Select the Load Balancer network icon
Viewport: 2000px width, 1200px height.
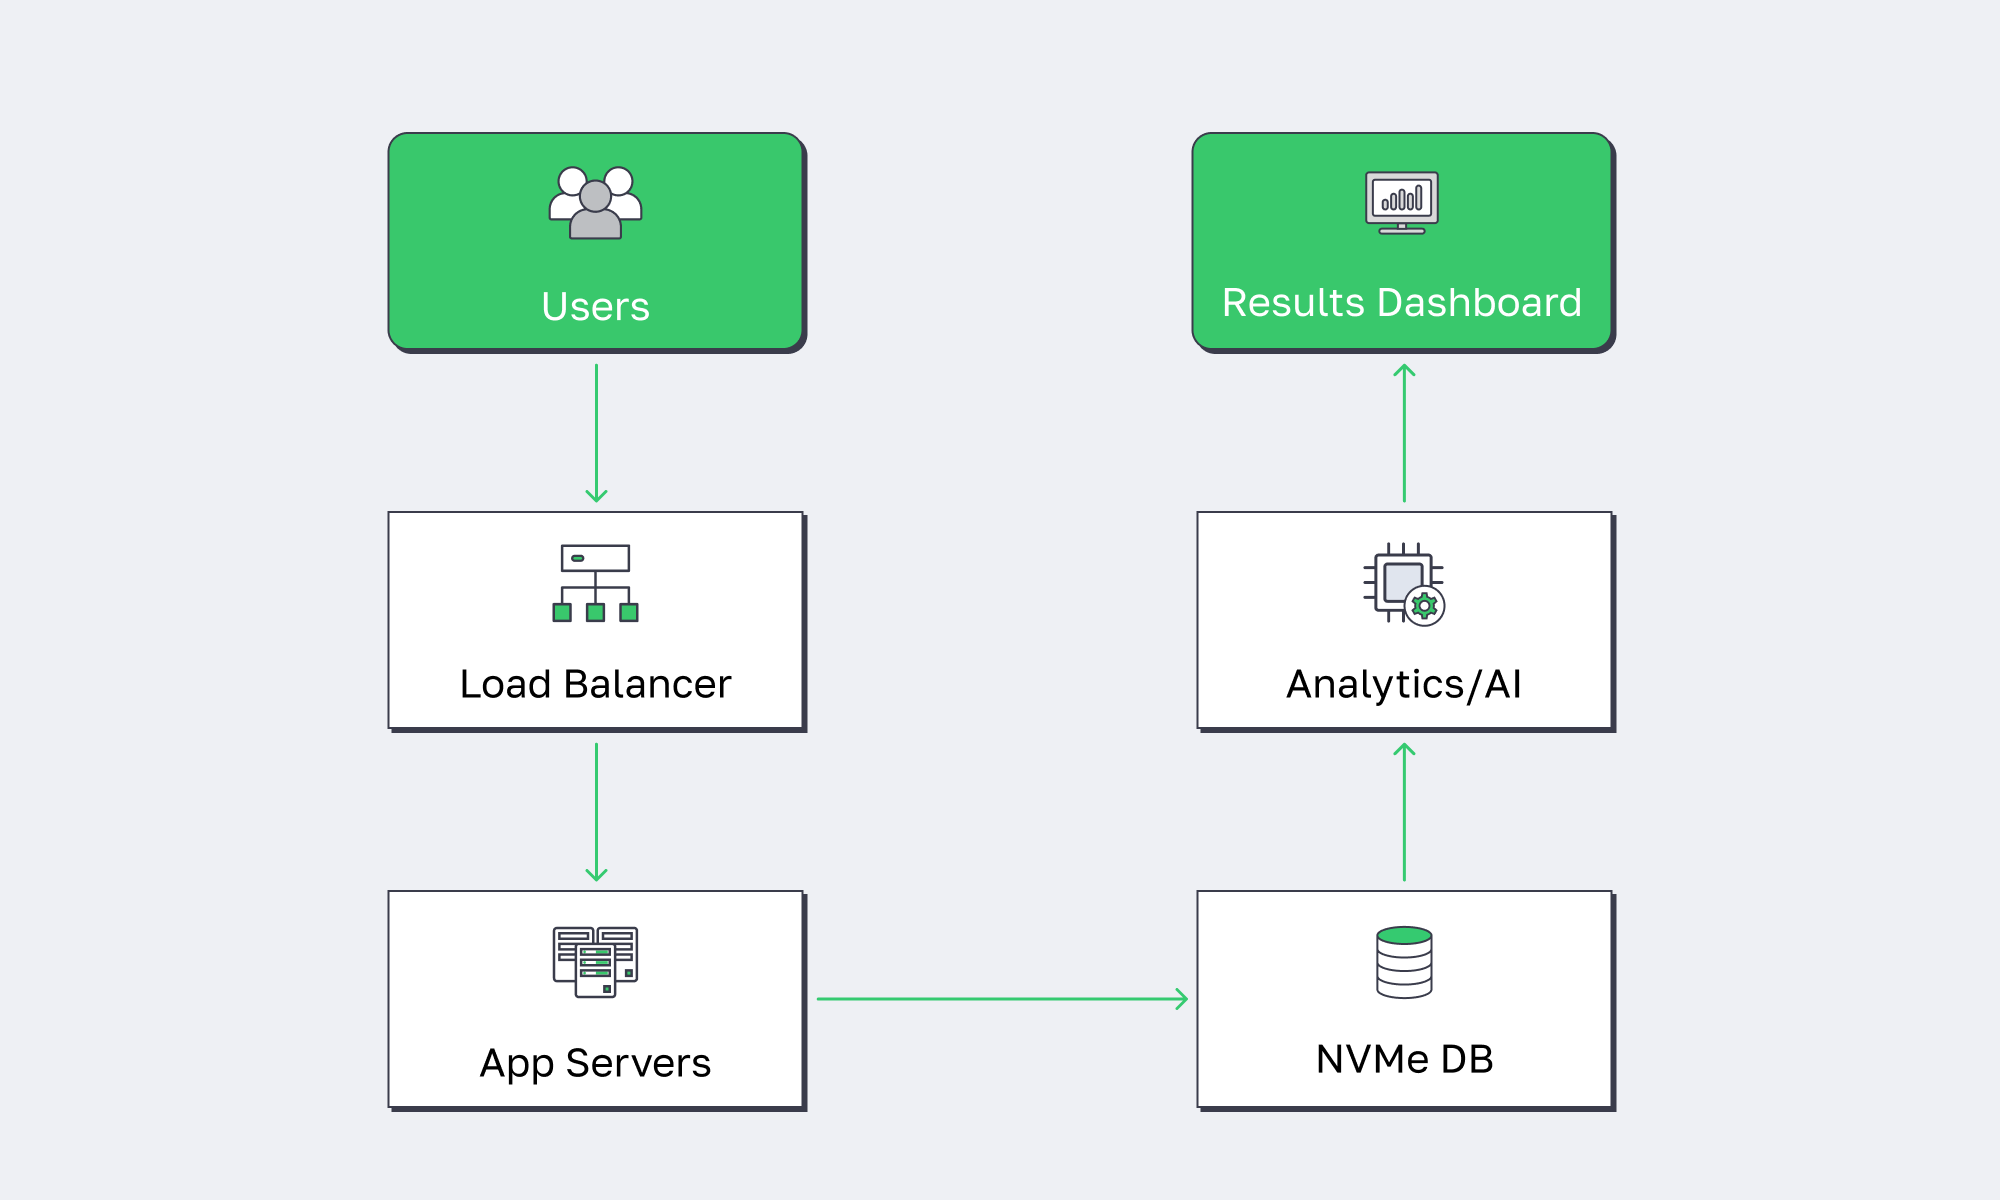pos(596,582)
